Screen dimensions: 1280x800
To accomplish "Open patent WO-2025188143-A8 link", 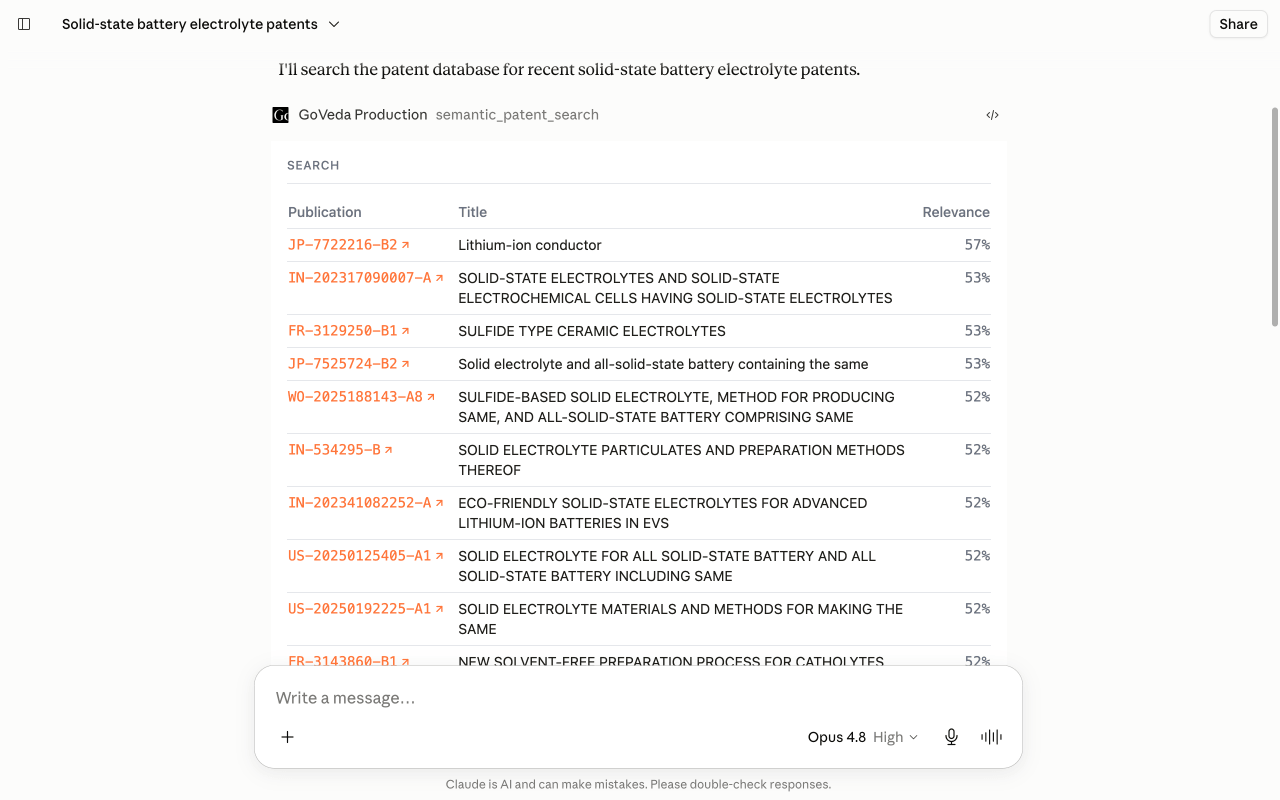I will (355, 397).
